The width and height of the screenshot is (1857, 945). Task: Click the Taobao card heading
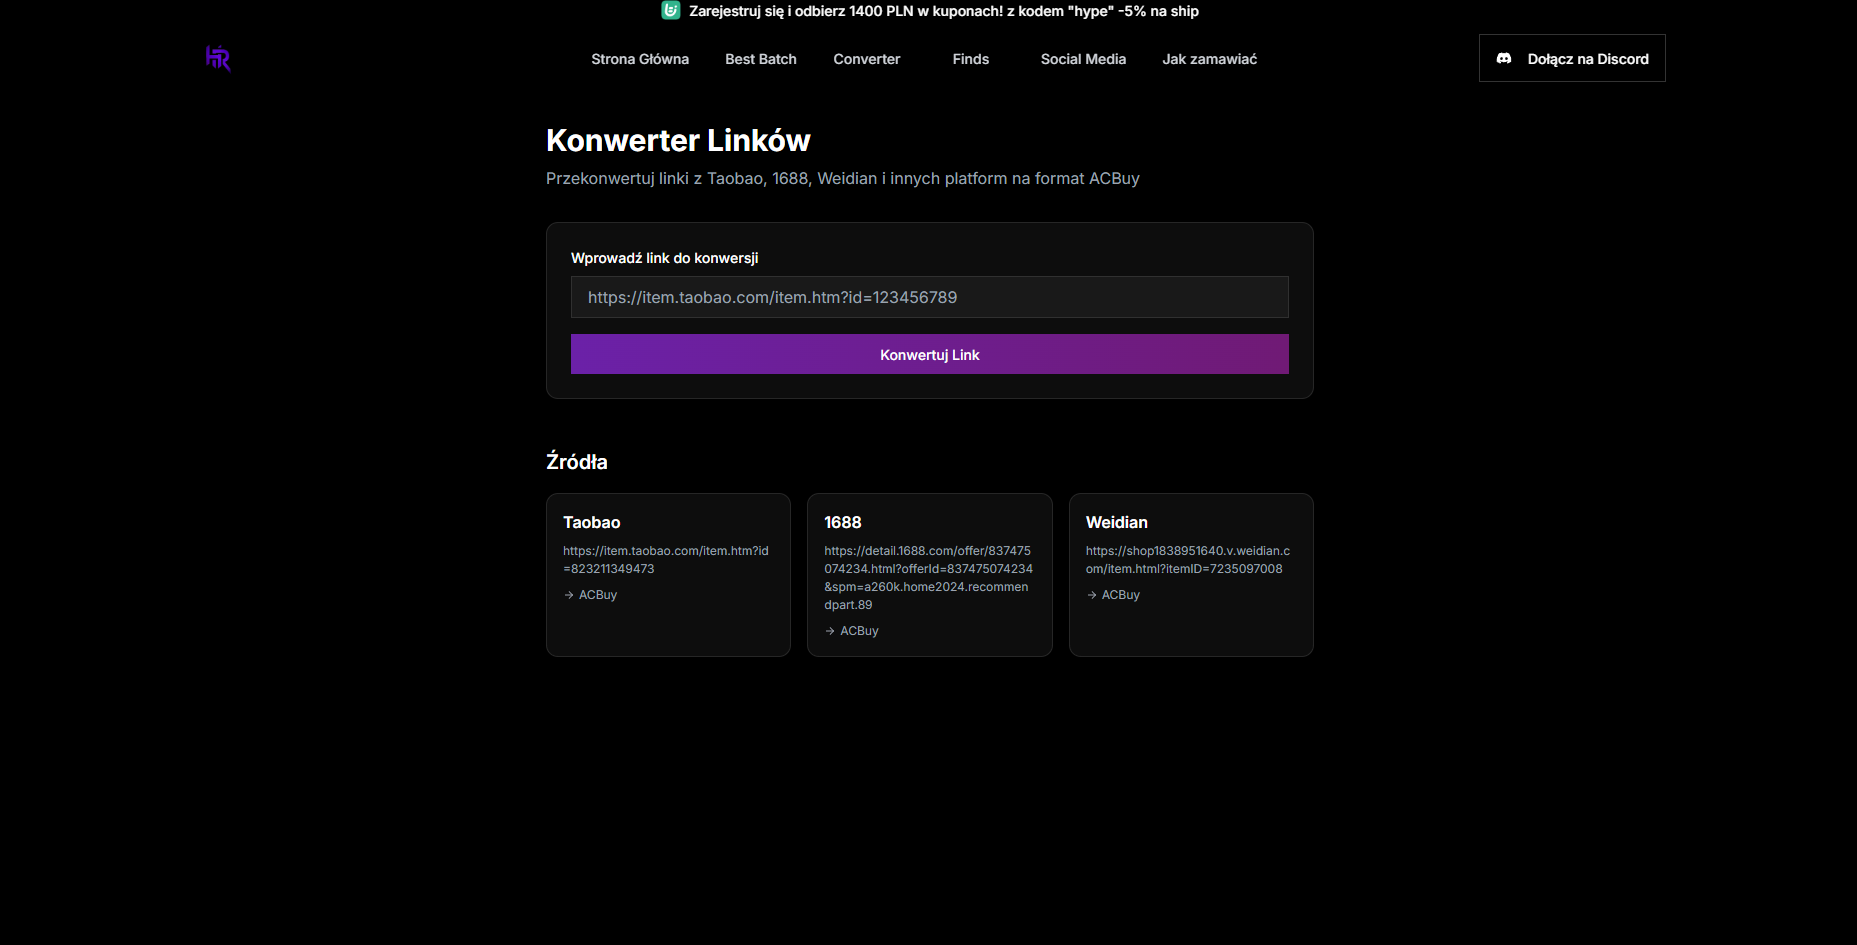pos(592,522)
